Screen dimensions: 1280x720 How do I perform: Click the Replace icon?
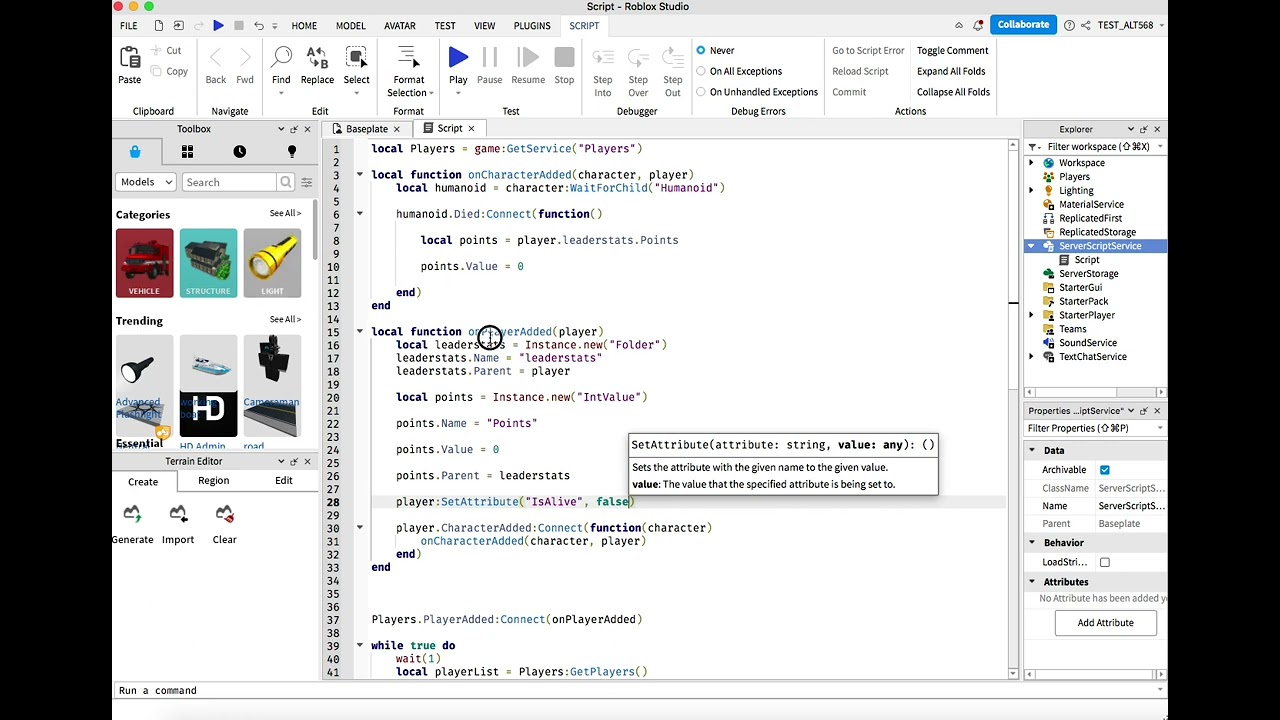pos(317,58)
